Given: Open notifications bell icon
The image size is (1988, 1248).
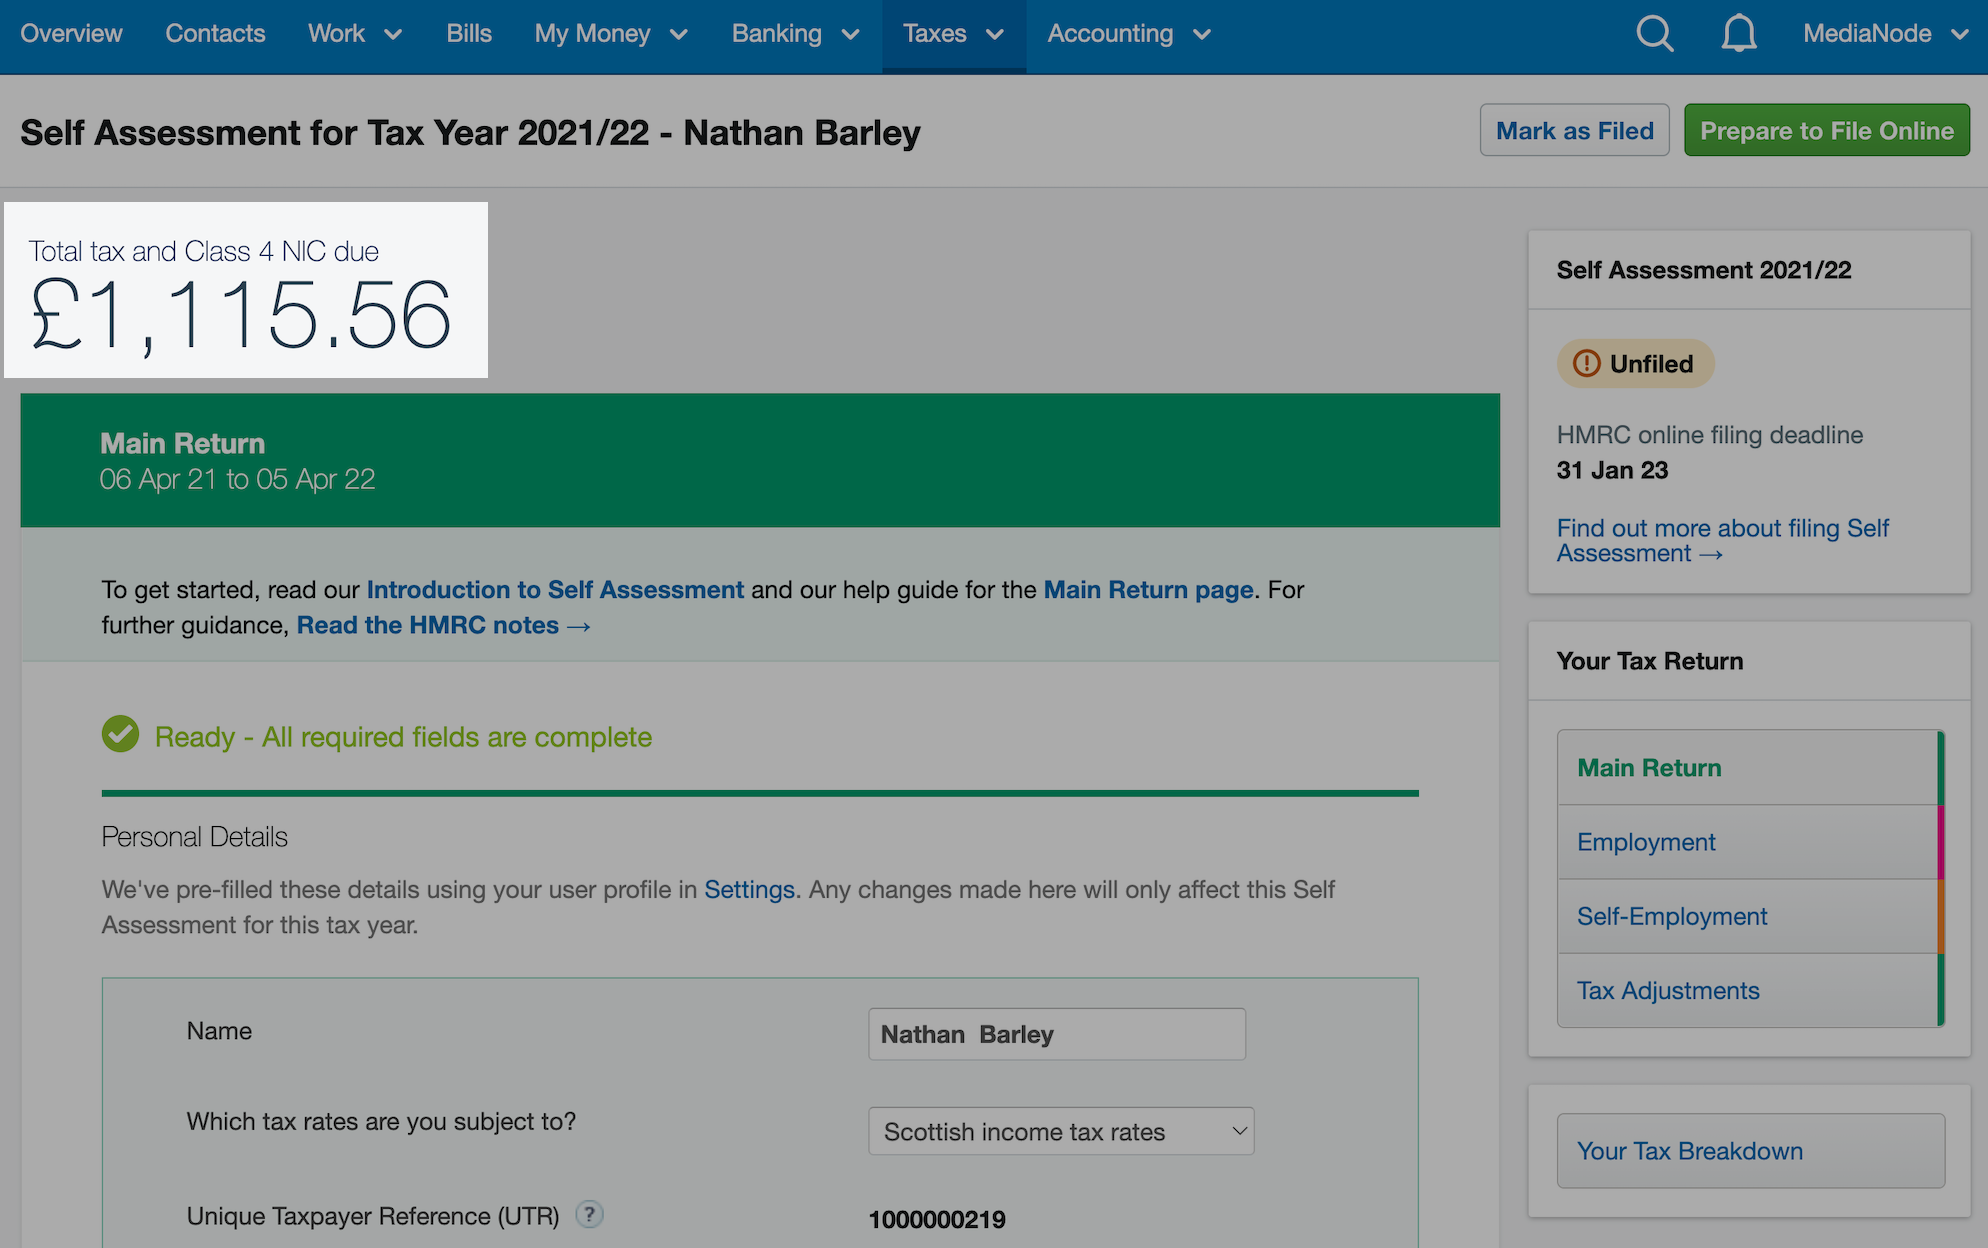Looking at the screenshot, I should [x=1739, y=34].
